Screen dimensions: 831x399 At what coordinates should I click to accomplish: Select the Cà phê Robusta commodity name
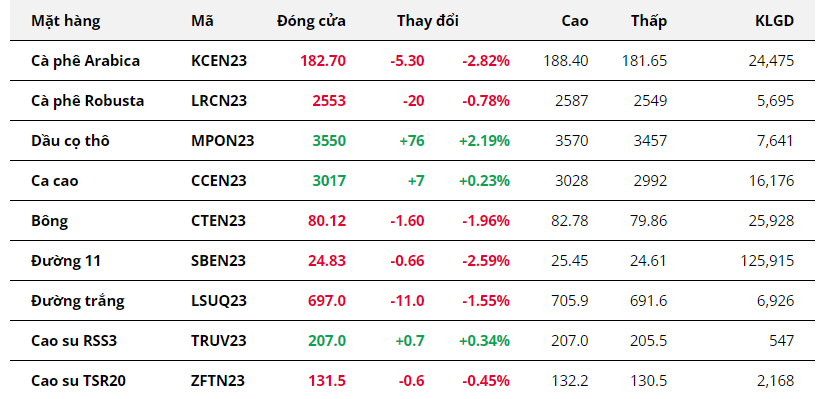tap(87, 101)
